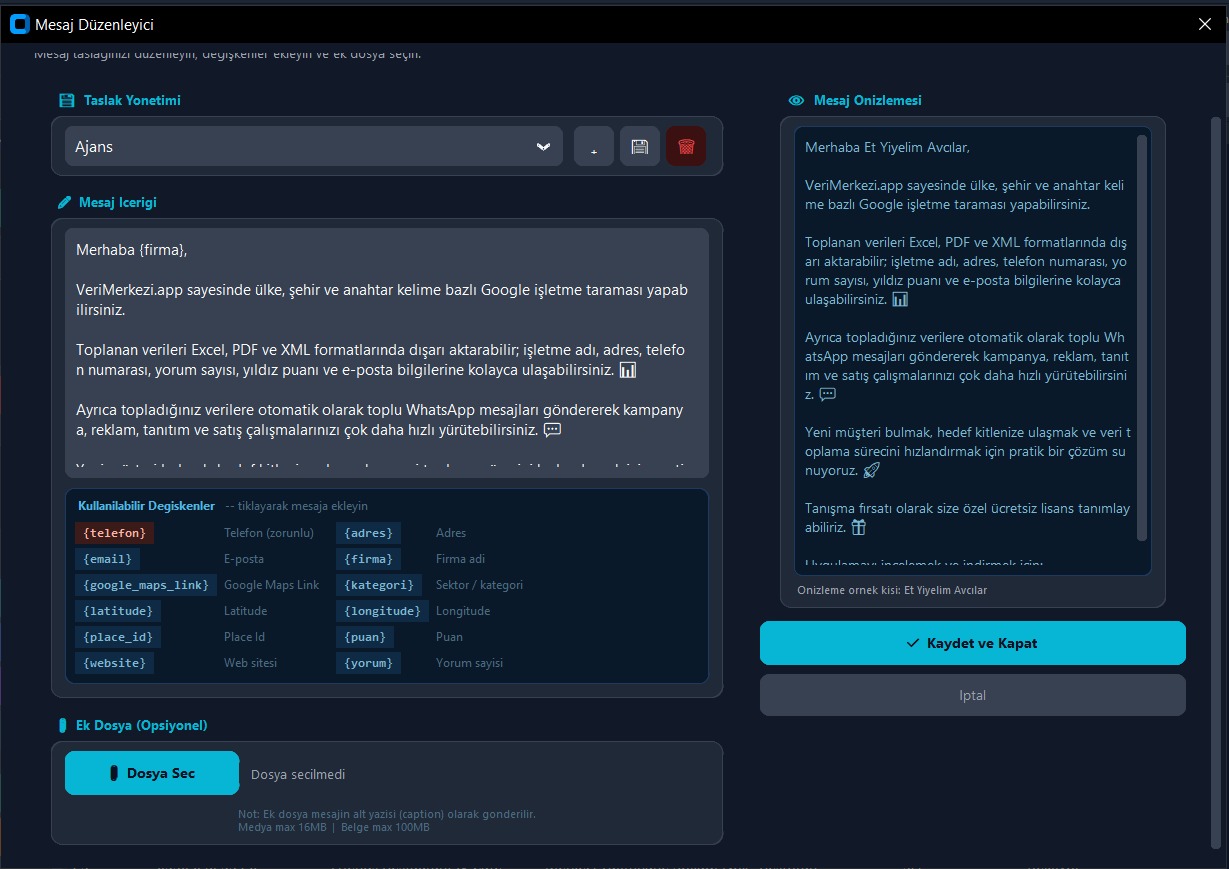
Task: Click Kaydet ve Kapat button
Action: (x=973, y=643)
